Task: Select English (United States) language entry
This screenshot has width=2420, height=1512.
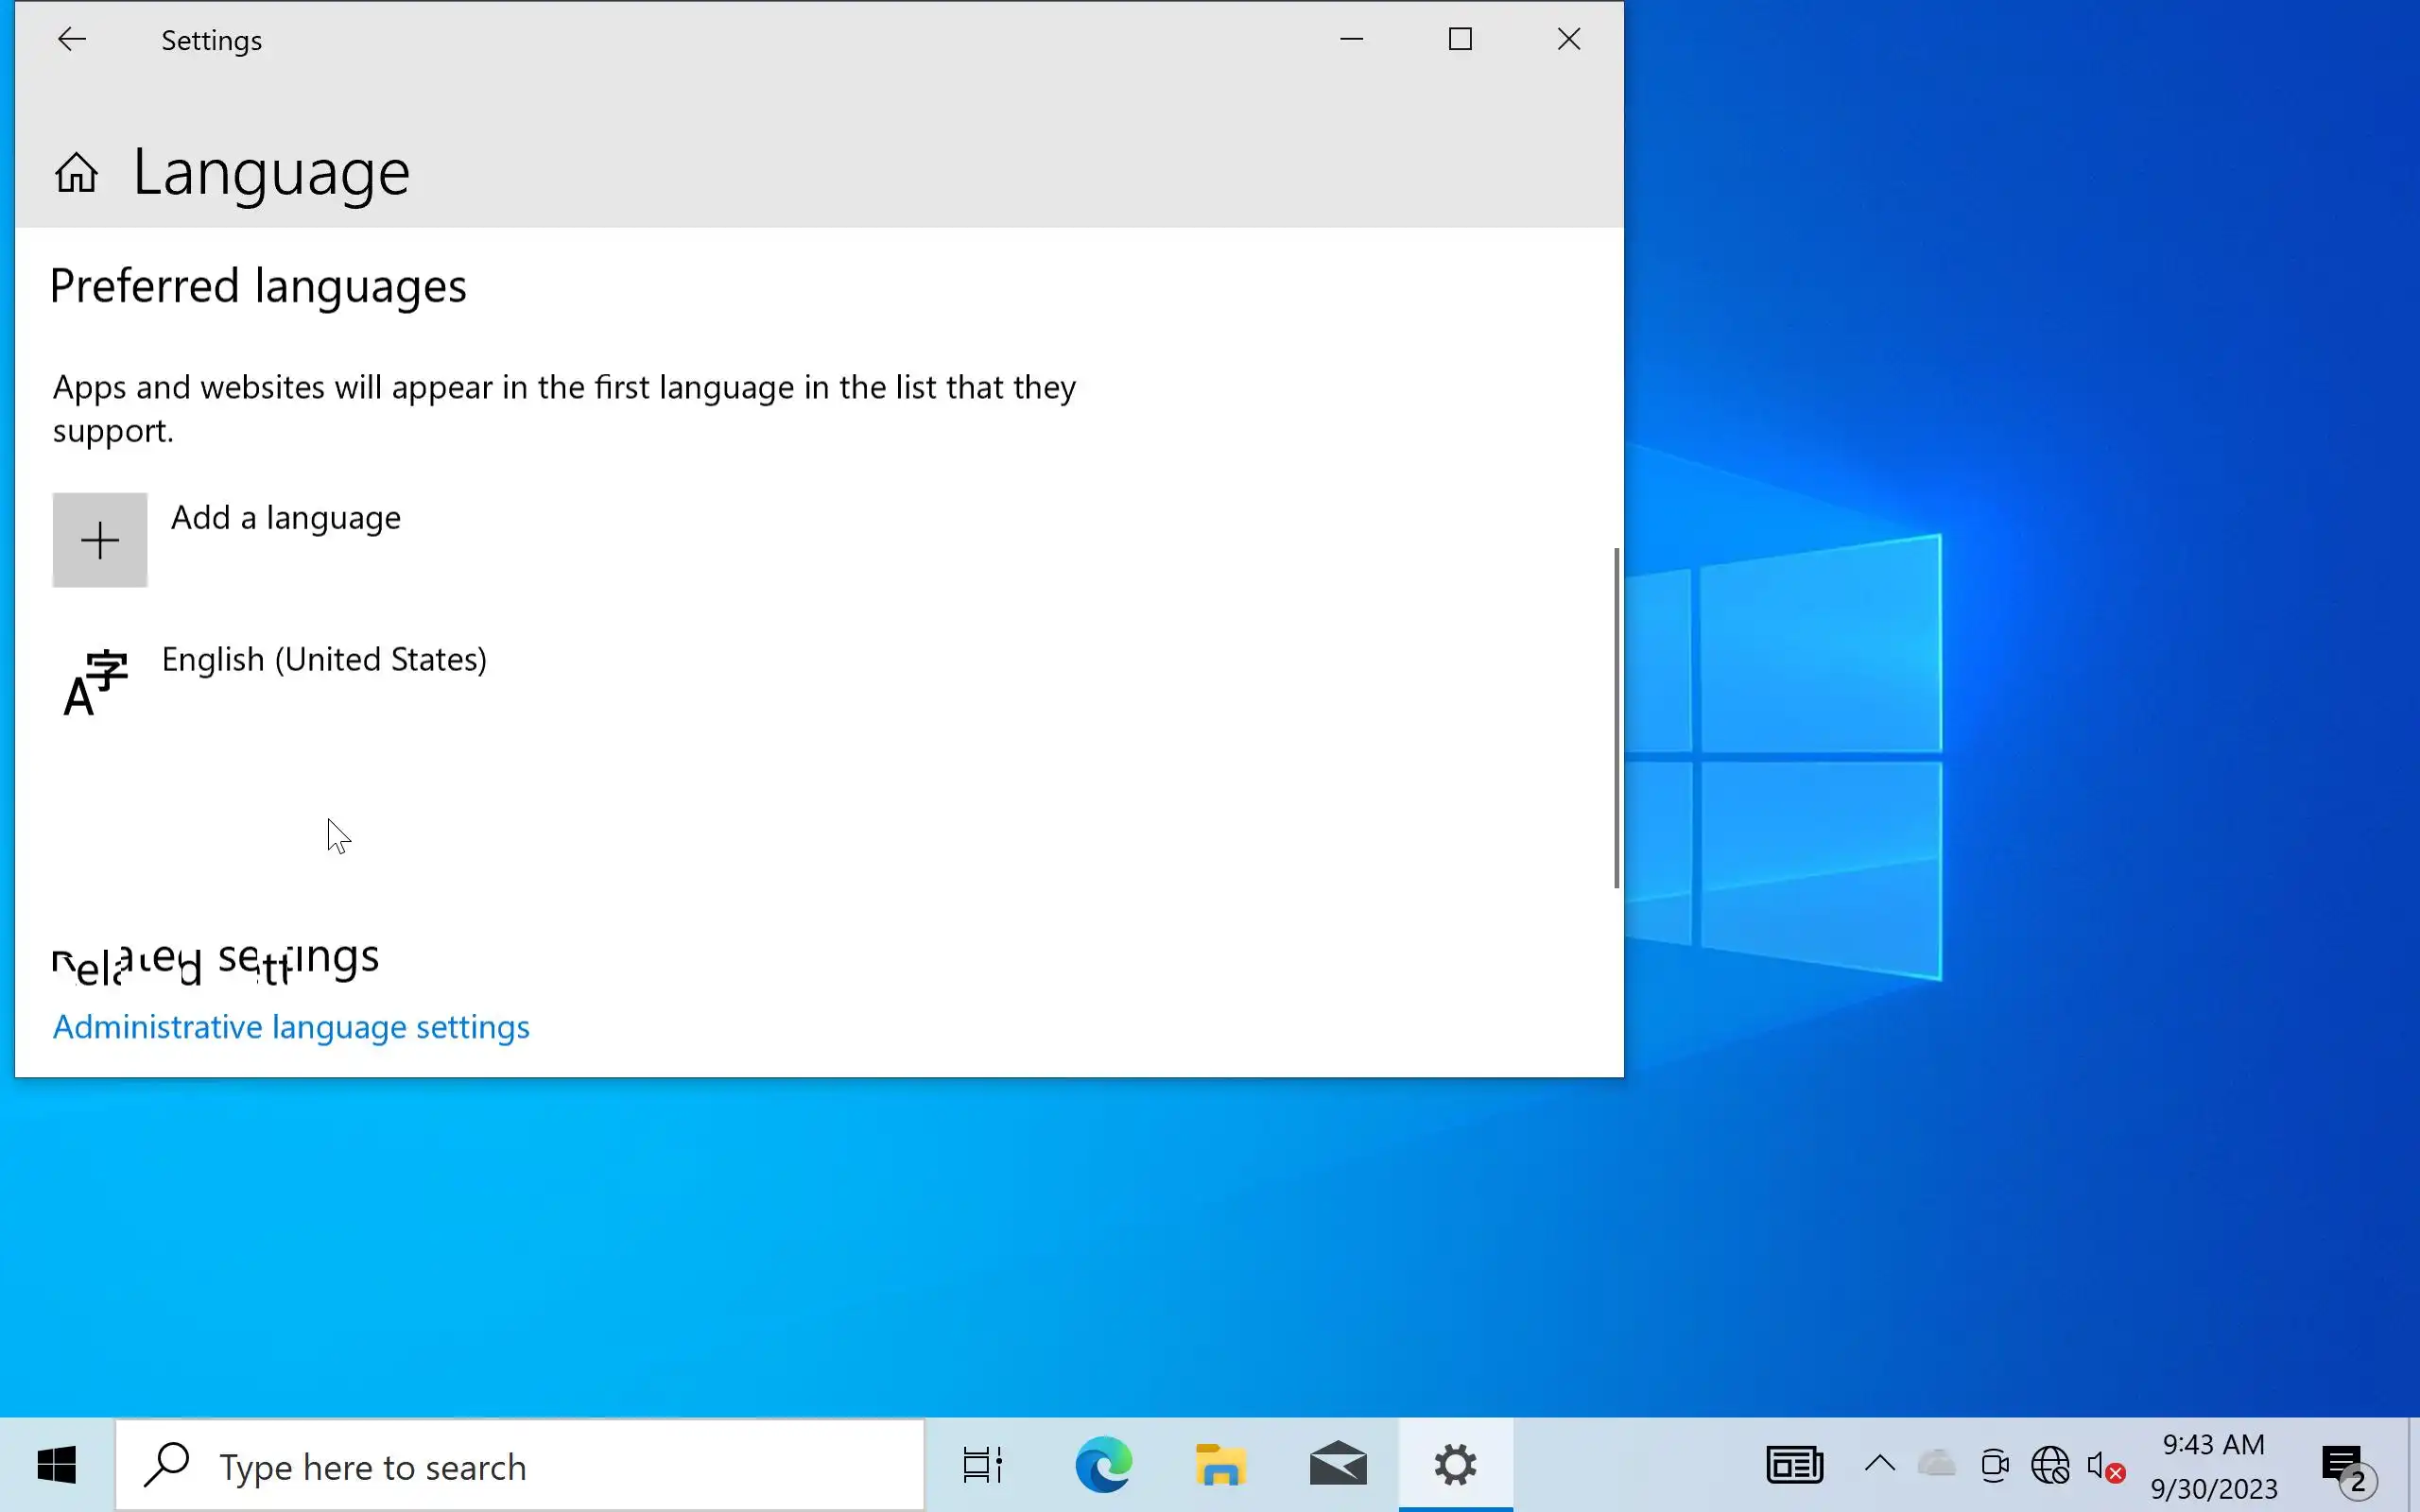Action: 324,660
